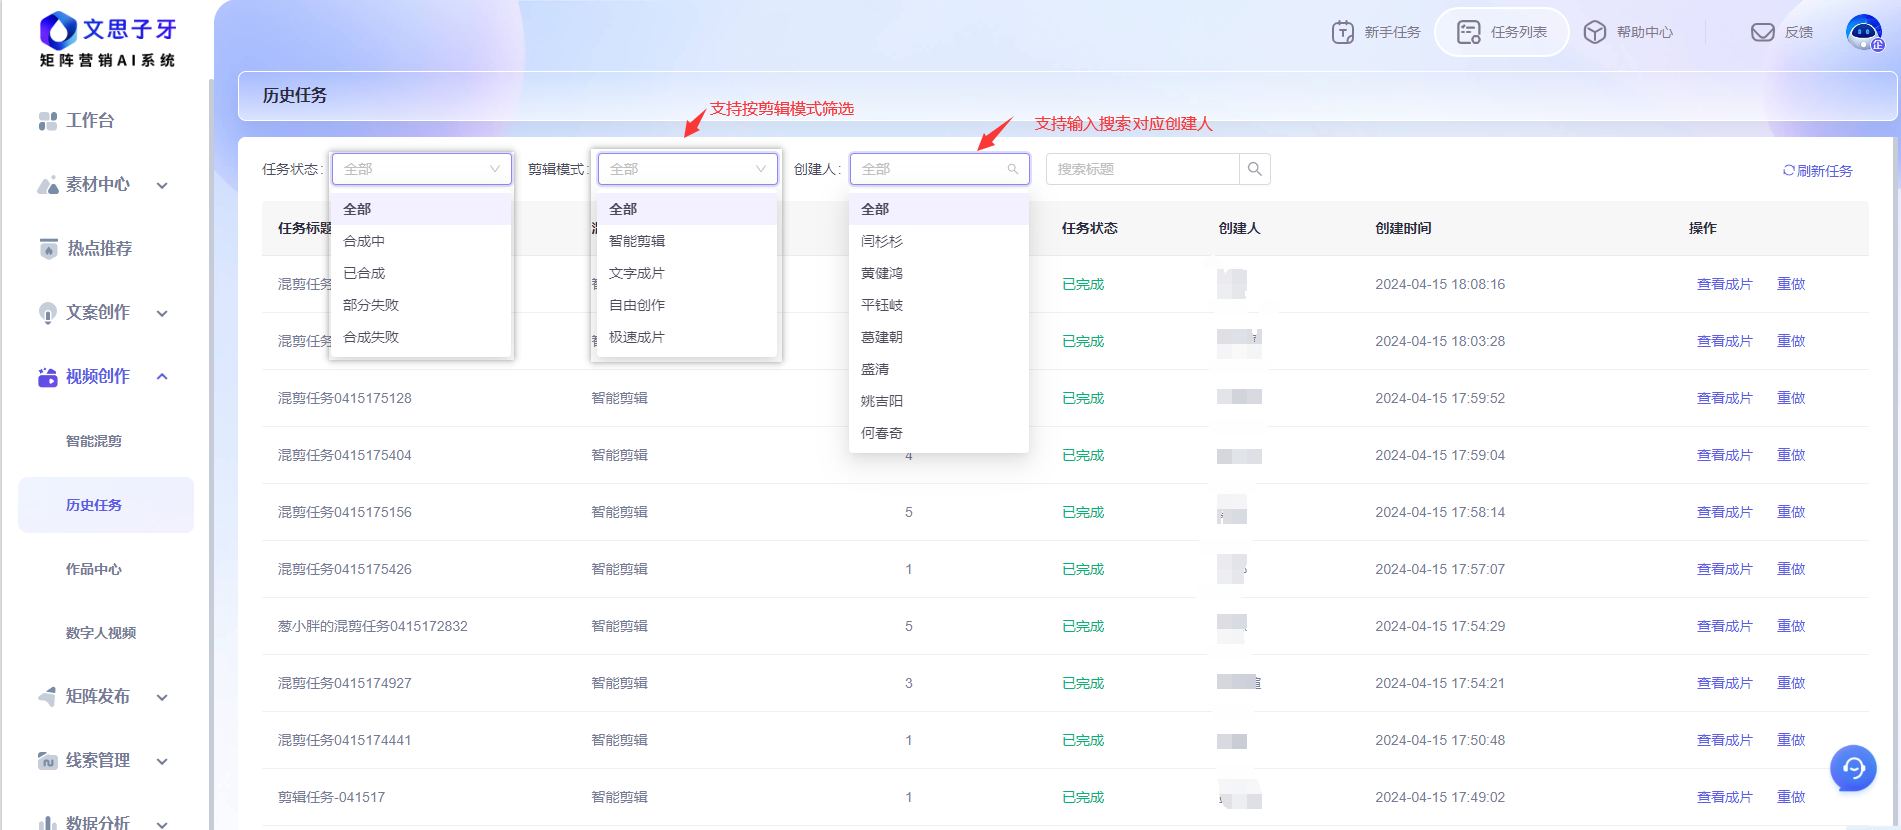This screenshot has height=830, width=1901.
Task: Select creator 闫杉杉 from the list
Action: pyautogui.click(x=939, y=241)
